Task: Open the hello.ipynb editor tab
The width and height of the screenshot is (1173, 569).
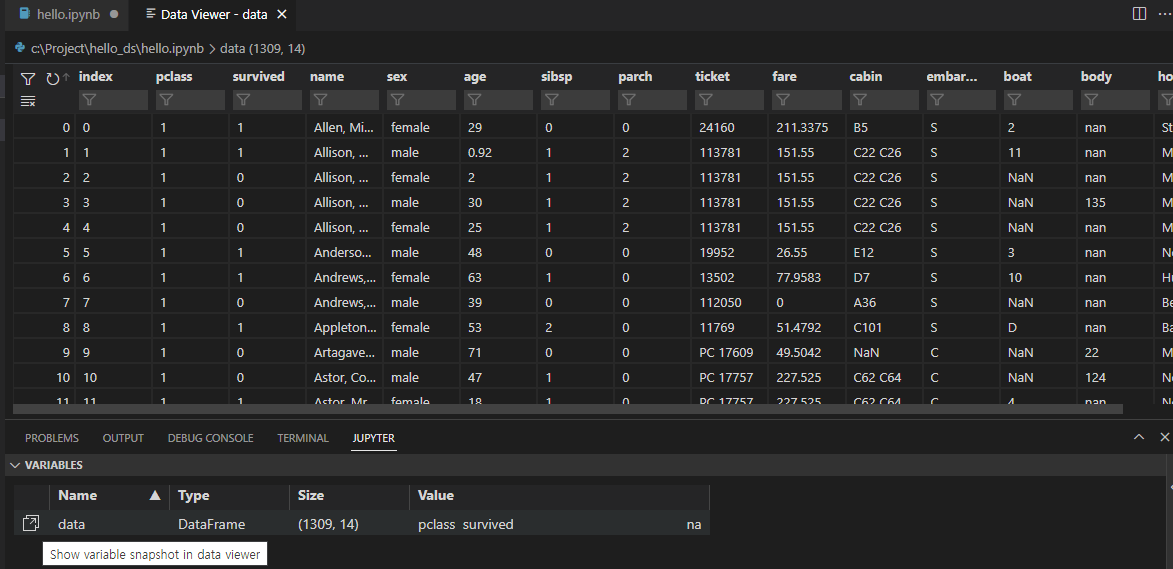Action: 68,14
